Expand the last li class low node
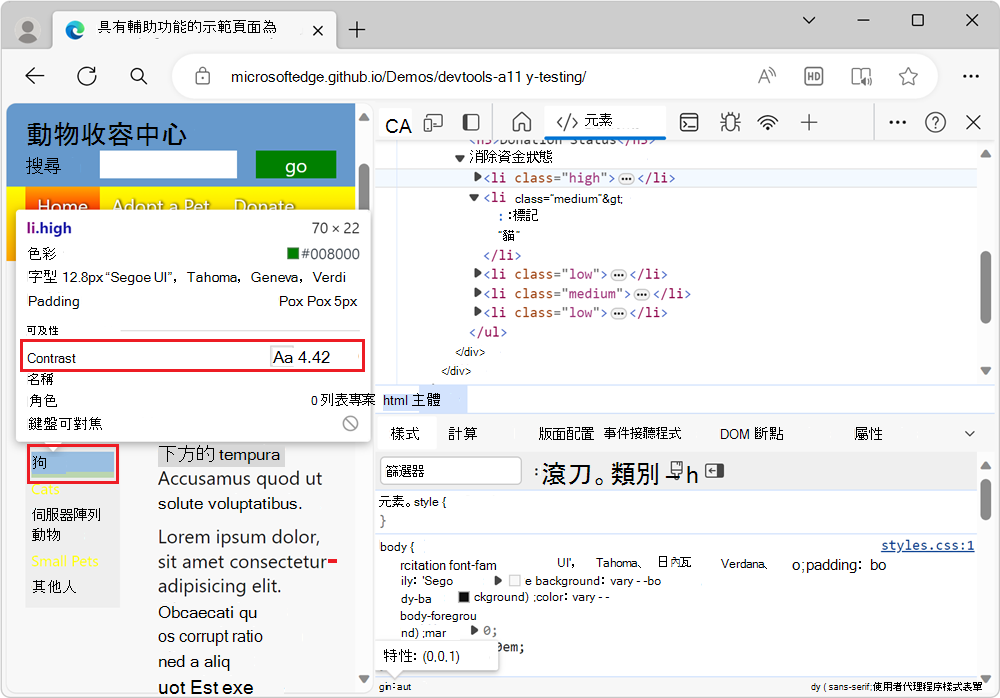The width and height of the screenshot is (1000, 698). (x=478, y=312)
